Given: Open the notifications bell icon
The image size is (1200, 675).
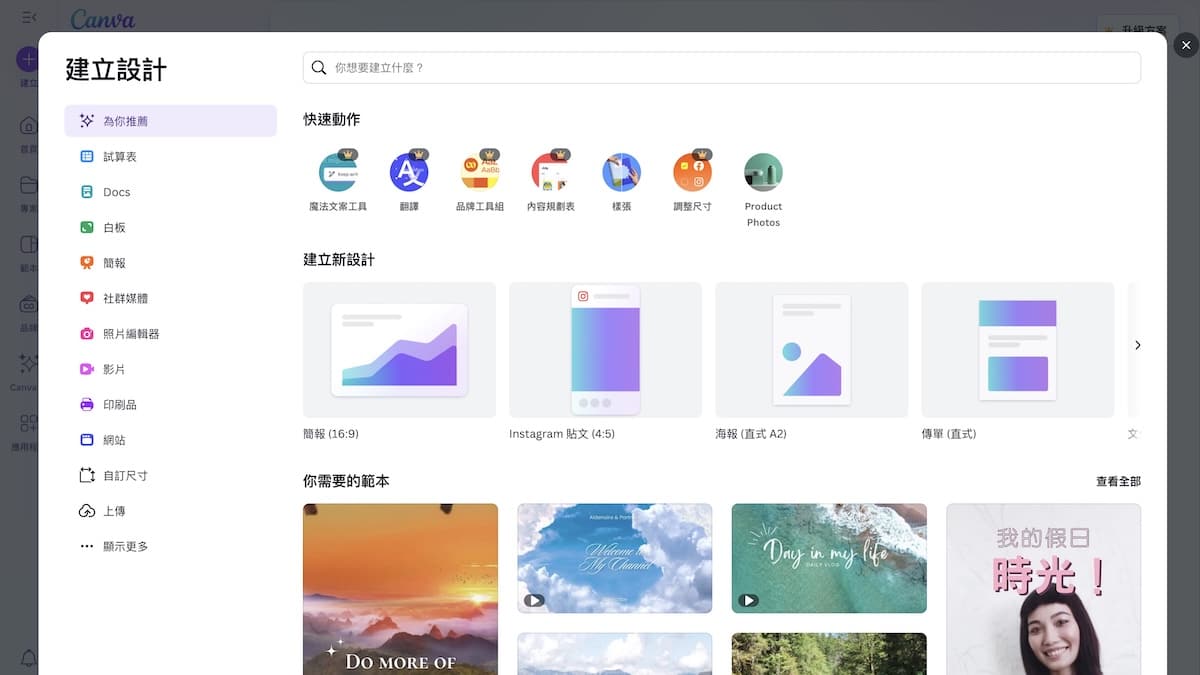Looking at the screenshot, I should [28, 658].
